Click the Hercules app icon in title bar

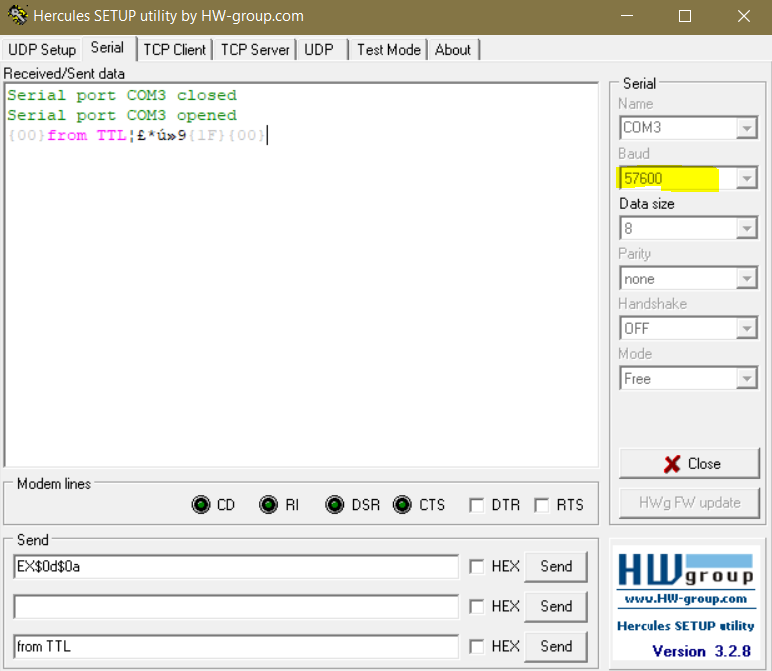(x=18, y=15)
